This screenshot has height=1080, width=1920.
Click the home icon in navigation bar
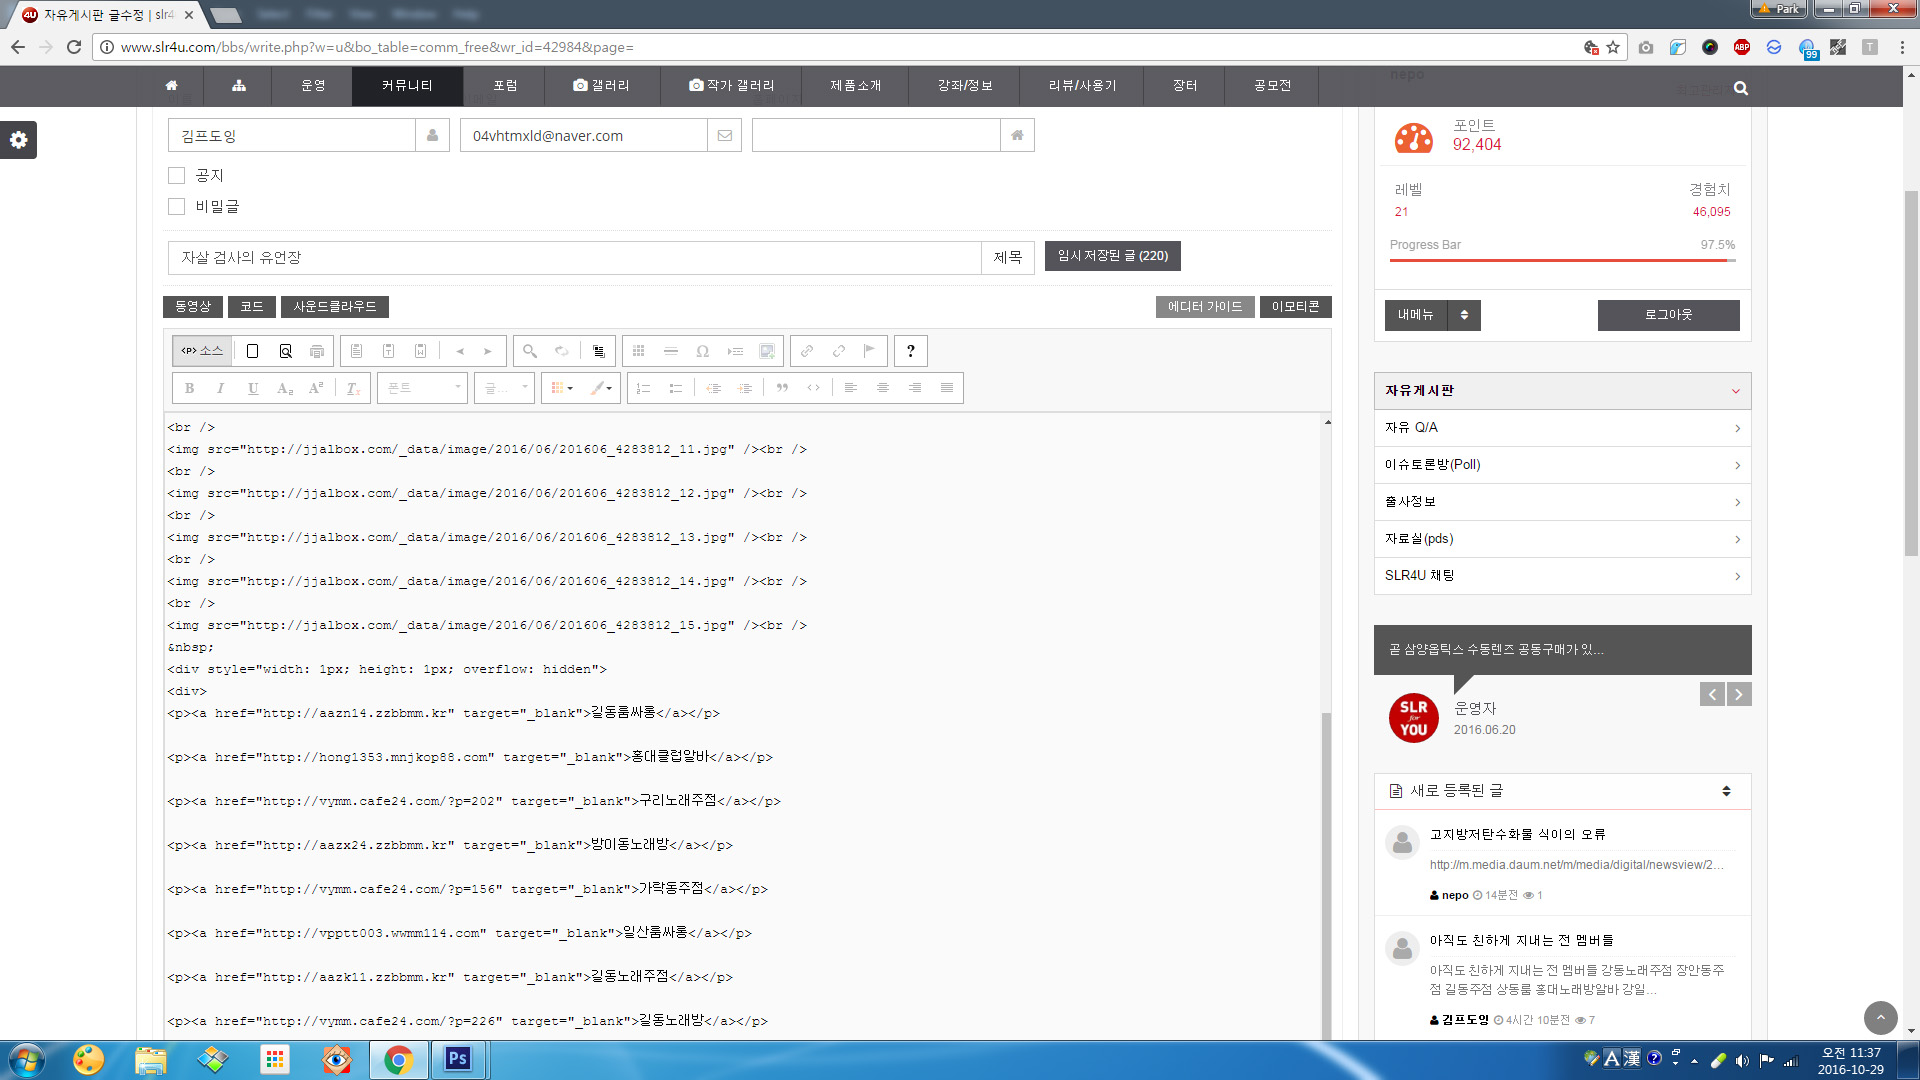[x=171, y=86]
